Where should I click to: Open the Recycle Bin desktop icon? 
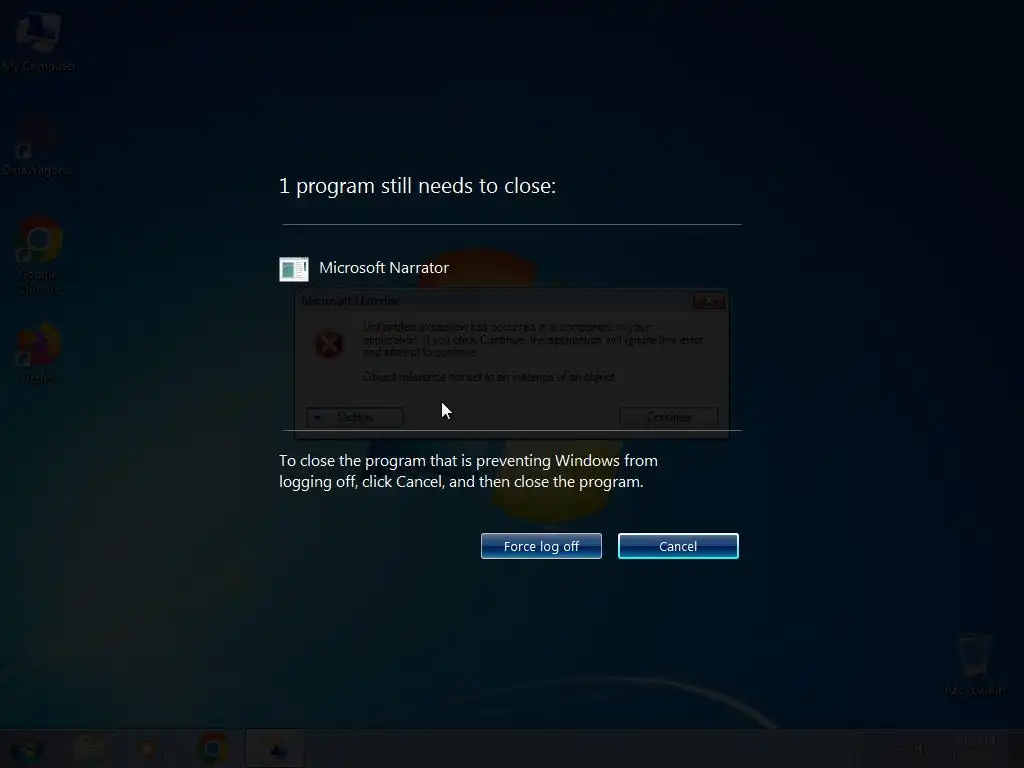point(974,664)
